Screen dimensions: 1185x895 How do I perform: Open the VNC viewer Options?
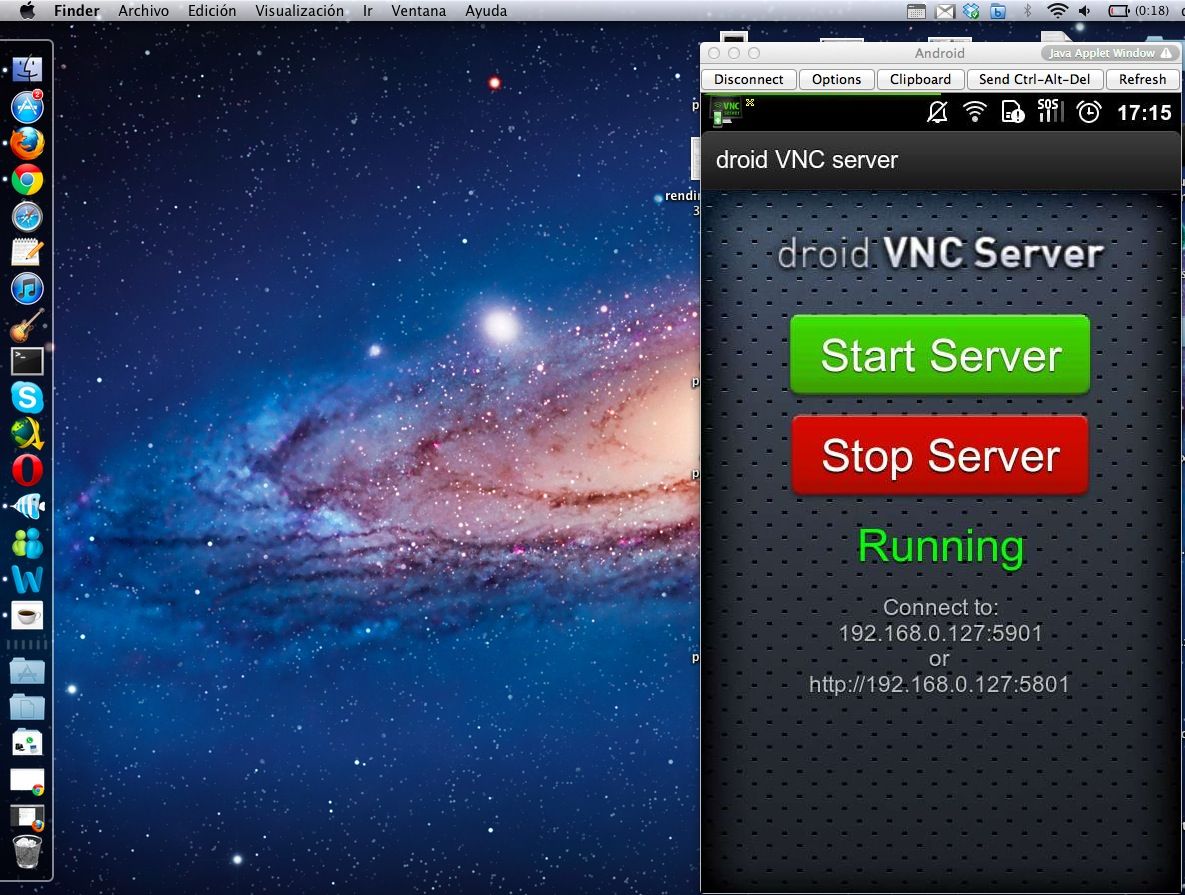pyautogui.click(x=836, y=79)
